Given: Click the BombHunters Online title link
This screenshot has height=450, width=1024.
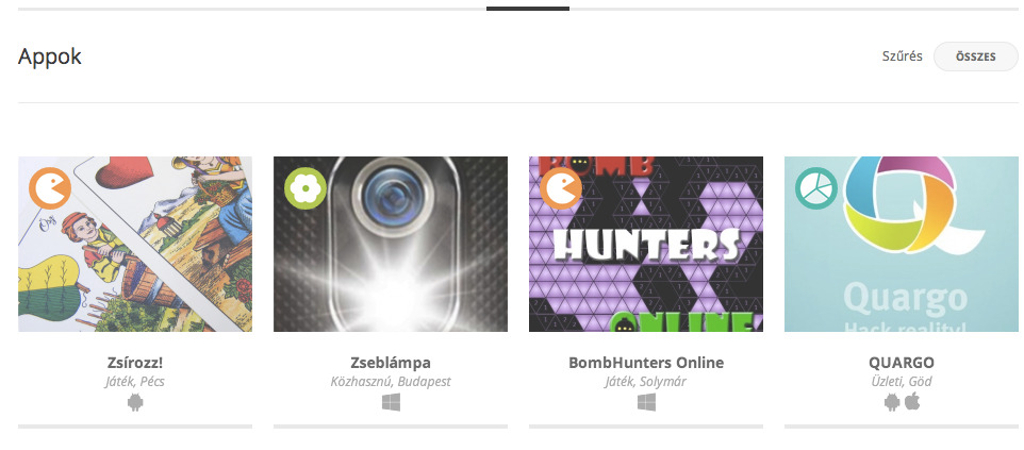Looking at the screenshot, I should tap(646, 362).
